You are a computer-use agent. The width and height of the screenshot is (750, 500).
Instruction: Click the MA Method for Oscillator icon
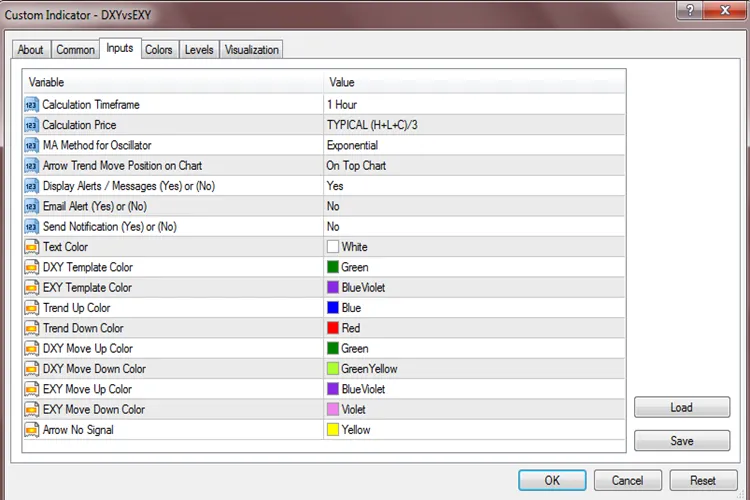[x=31, y=145]
